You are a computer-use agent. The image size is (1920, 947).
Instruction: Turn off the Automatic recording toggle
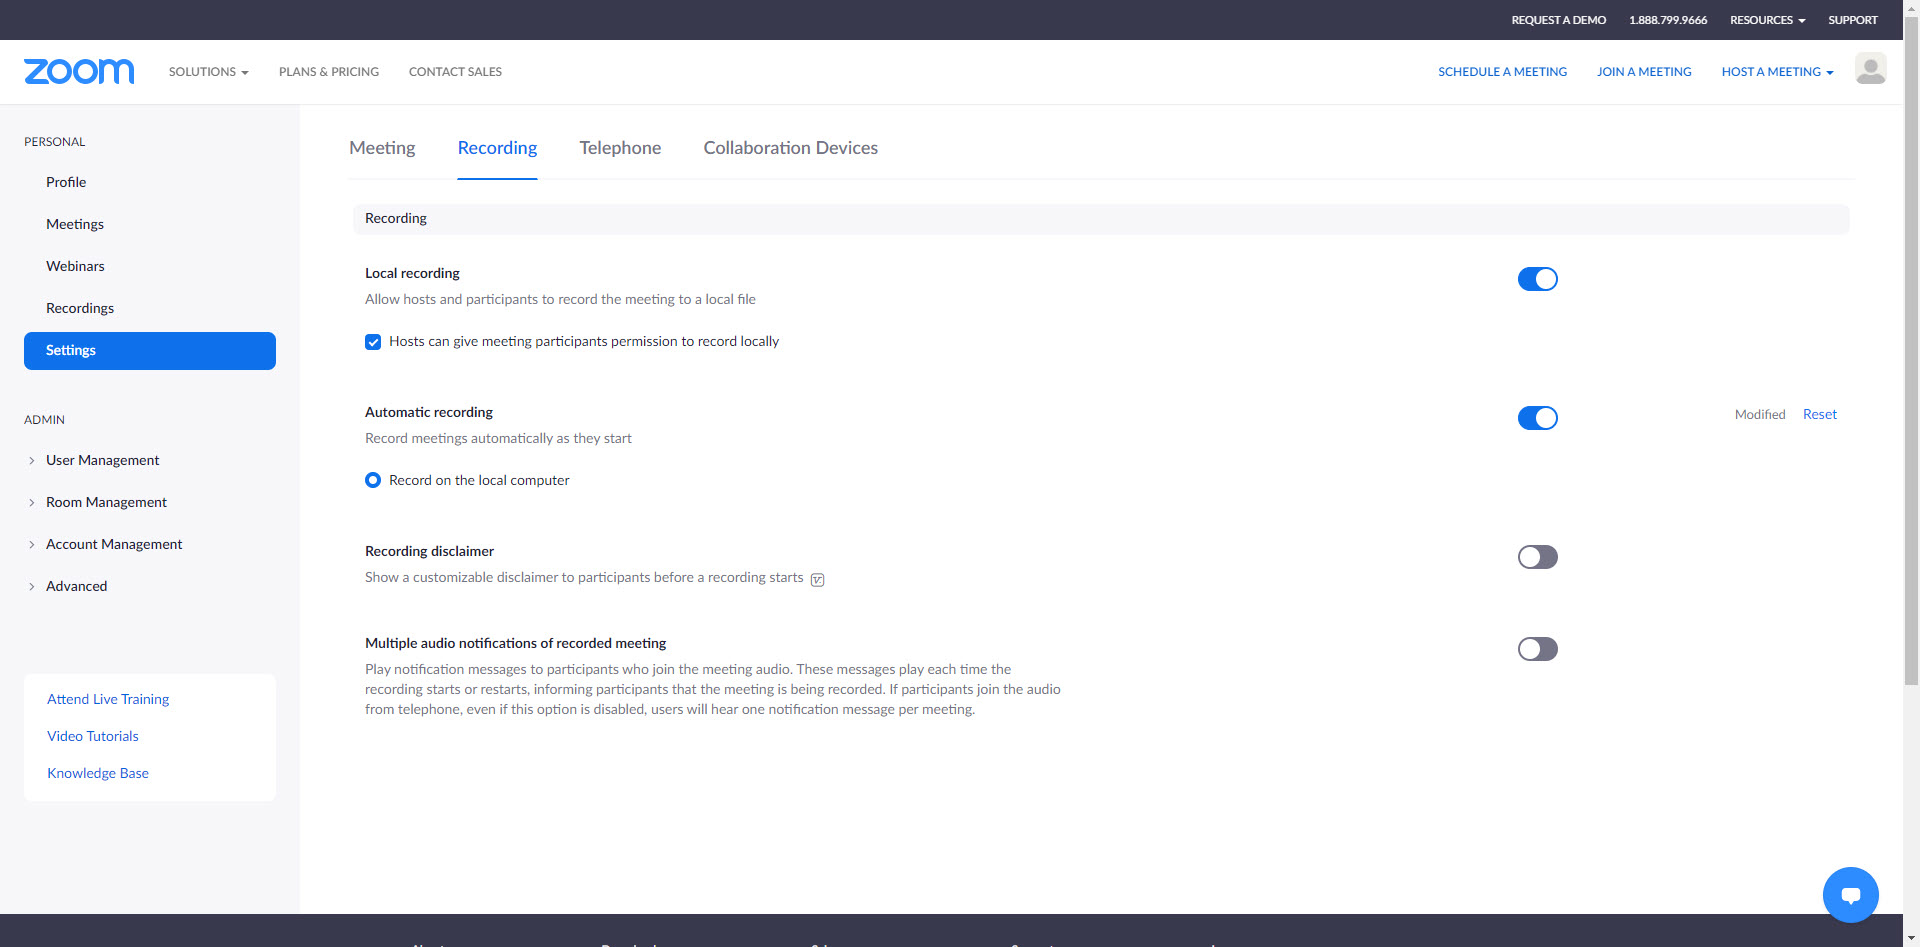click(x=1537, y=418)
